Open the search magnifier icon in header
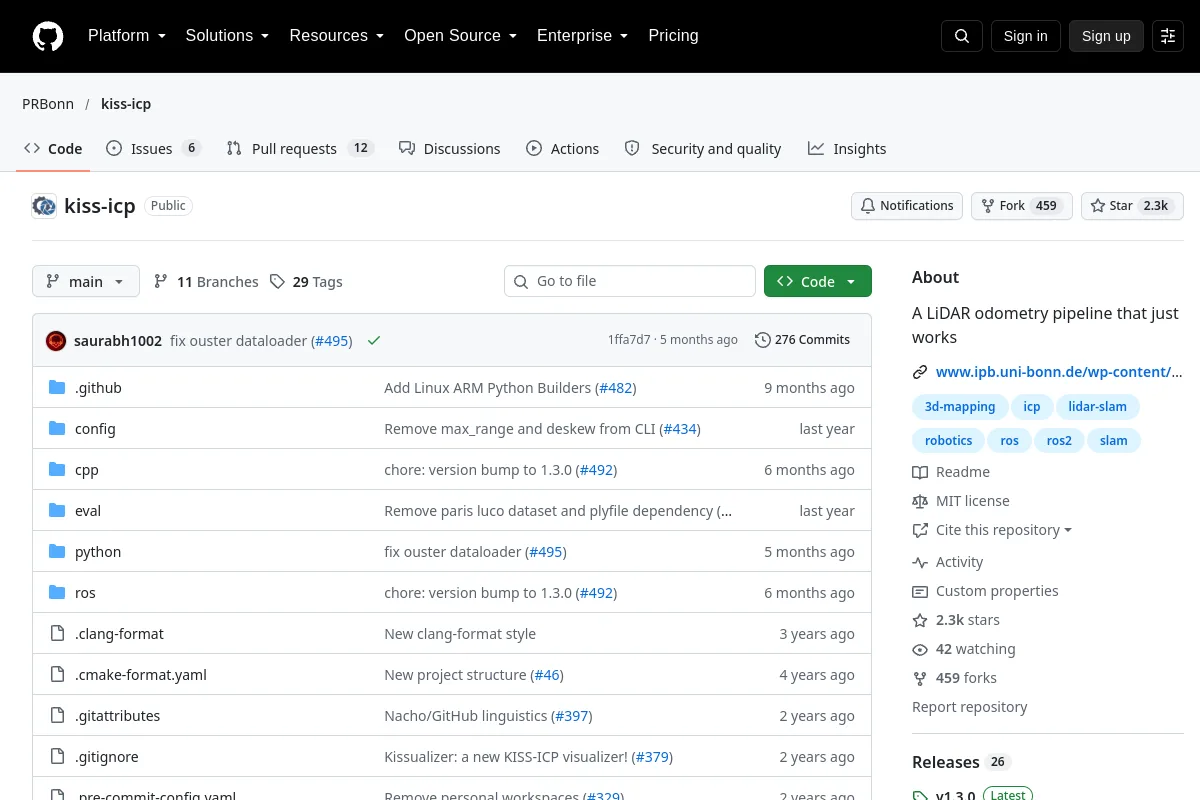1200x800 pixels. click(962, 36)
